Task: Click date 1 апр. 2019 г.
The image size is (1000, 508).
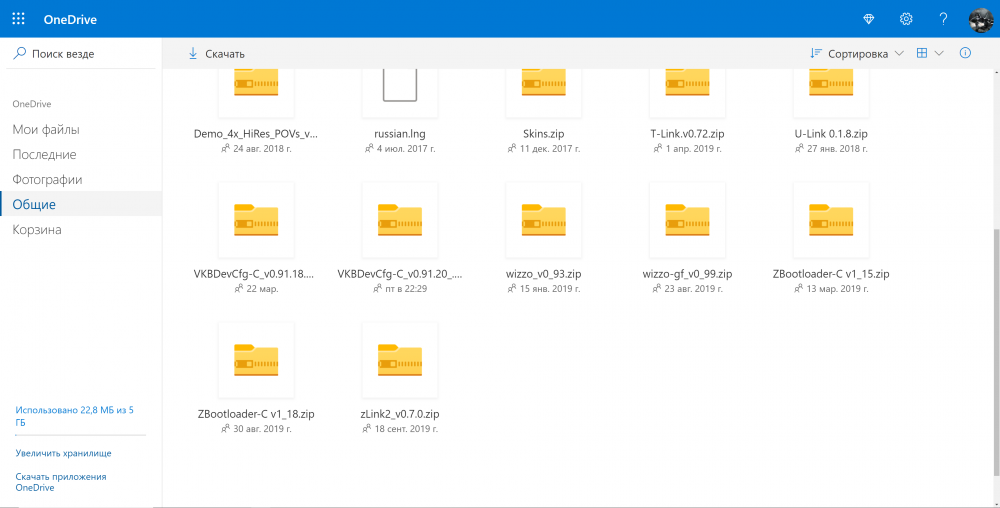Action: pyautogui.click(x=693, y=149)
